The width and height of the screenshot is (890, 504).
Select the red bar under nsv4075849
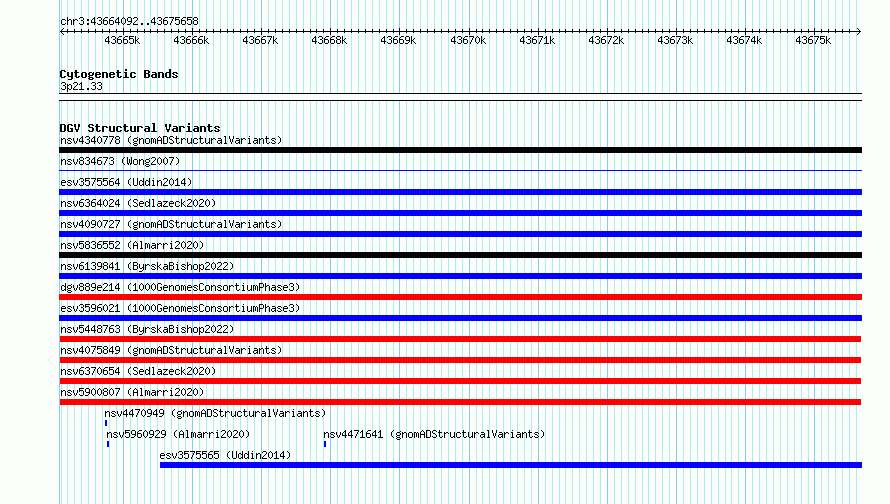coord(460,360)
